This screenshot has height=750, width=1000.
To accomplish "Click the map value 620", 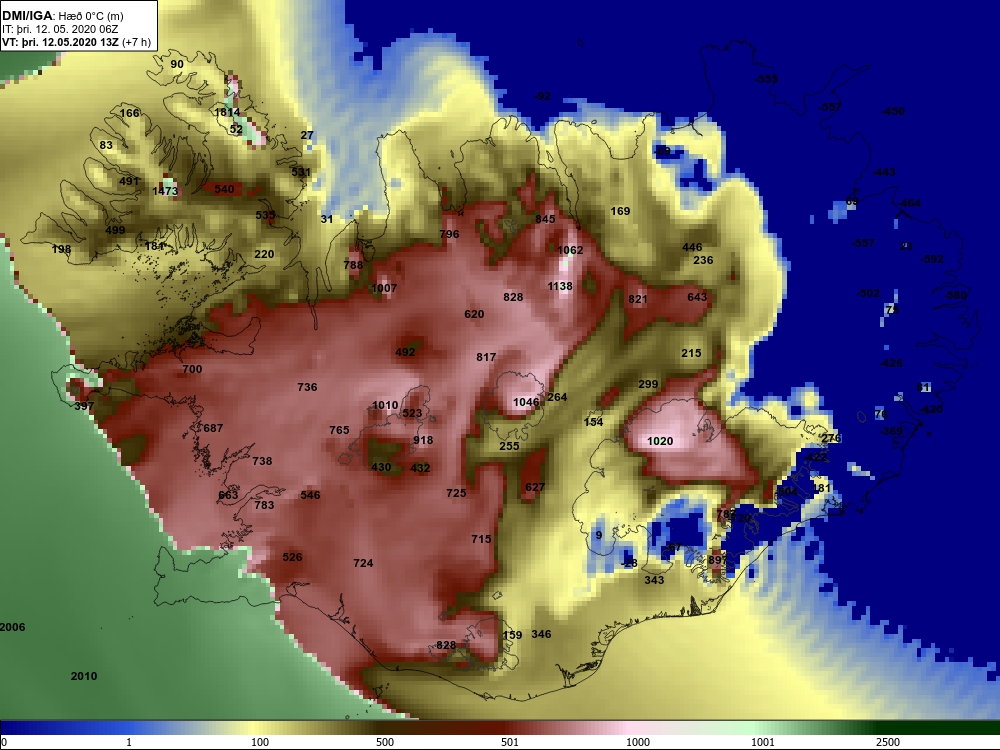I will point(474,314).
